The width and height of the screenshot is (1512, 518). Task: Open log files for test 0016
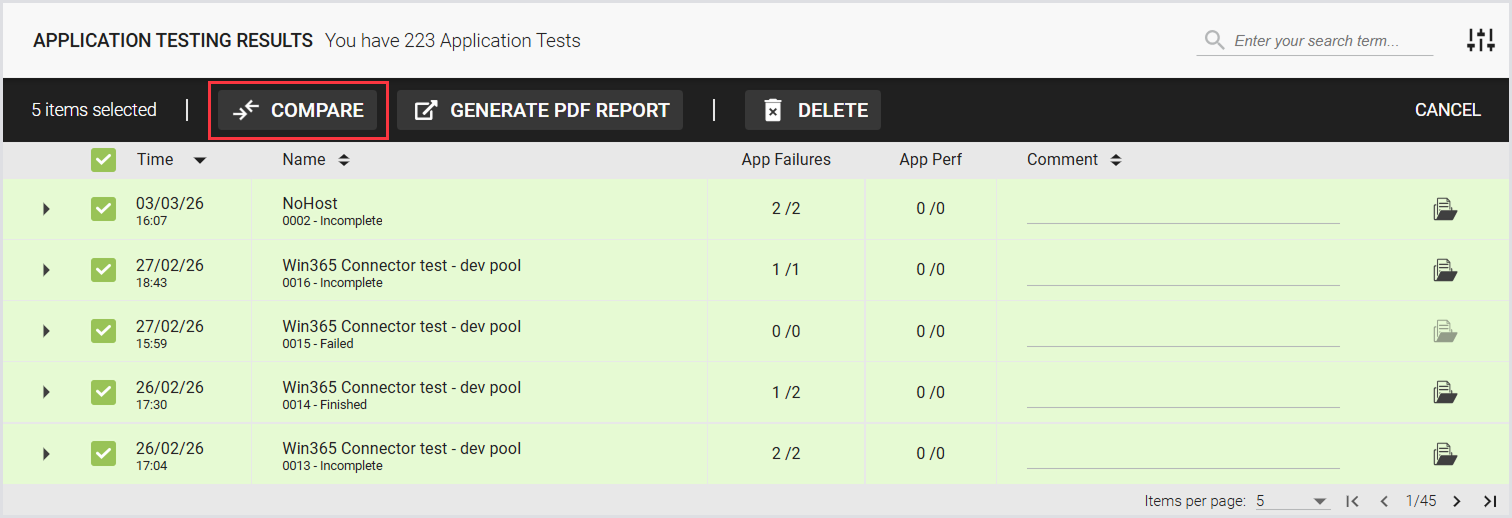pyautogui.click(x=1444, y=270)
